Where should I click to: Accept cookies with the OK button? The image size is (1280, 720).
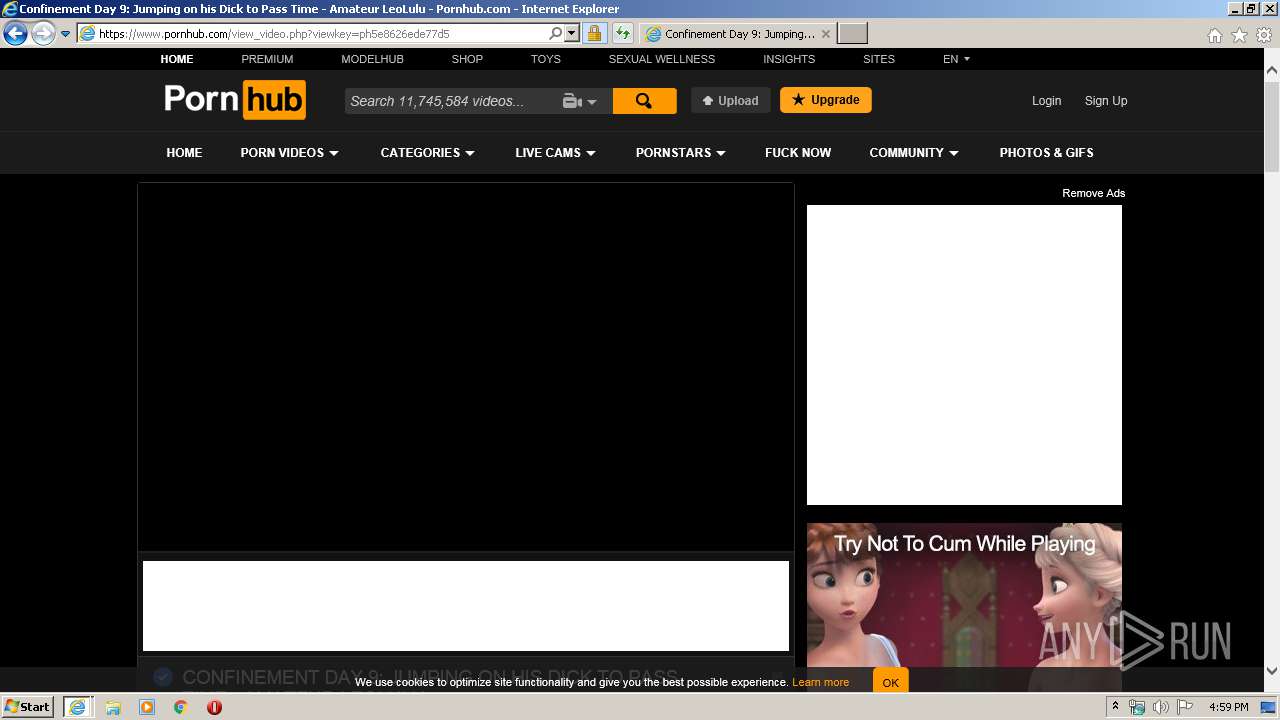890,682
